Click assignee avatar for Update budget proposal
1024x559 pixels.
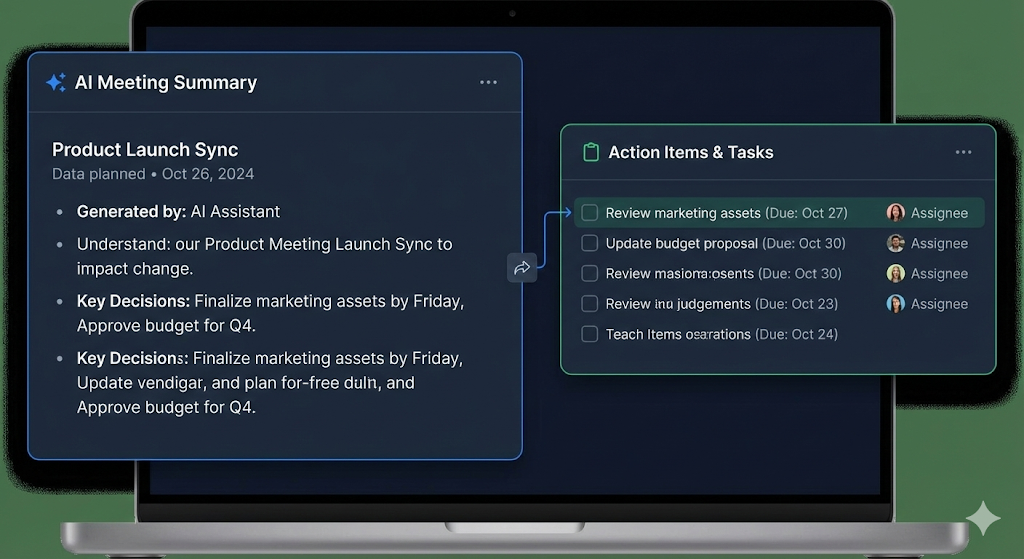(x=895, y=243)
